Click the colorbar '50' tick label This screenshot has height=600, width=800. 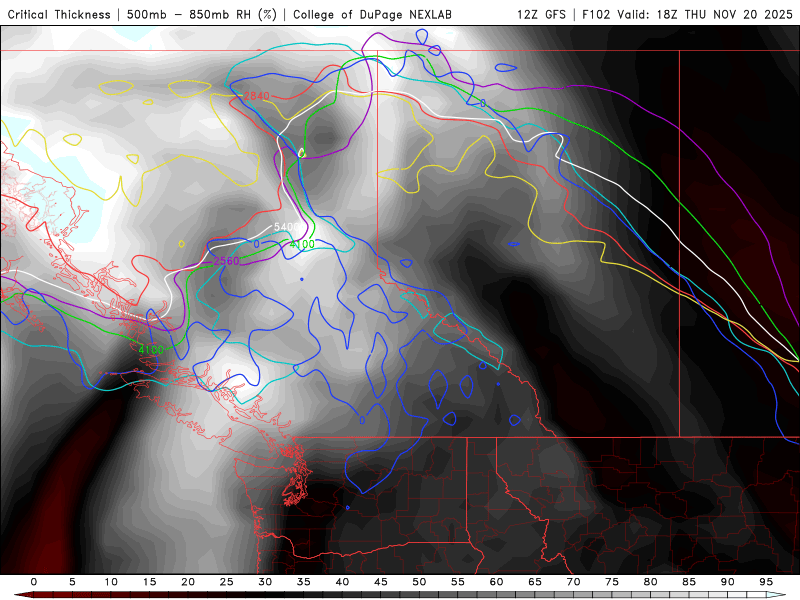pos(419,582)
